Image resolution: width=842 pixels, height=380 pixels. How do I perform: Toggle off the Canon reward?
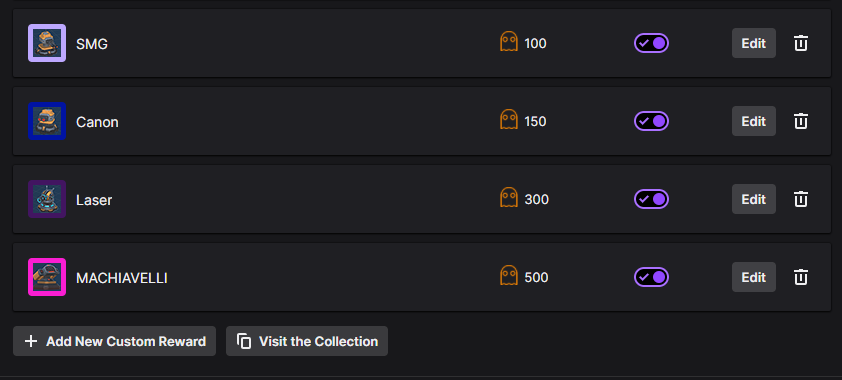point(651,121)
